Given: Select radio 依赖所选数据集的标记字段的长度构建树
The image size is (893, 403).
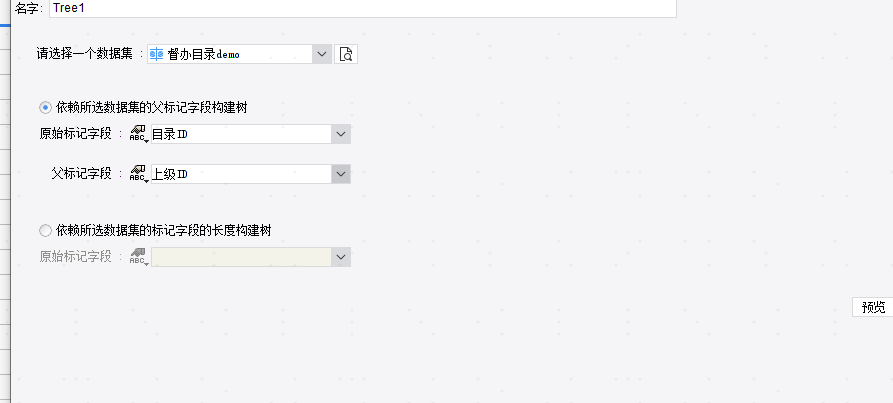Looking at the screenshot, I should click(45, 231).
